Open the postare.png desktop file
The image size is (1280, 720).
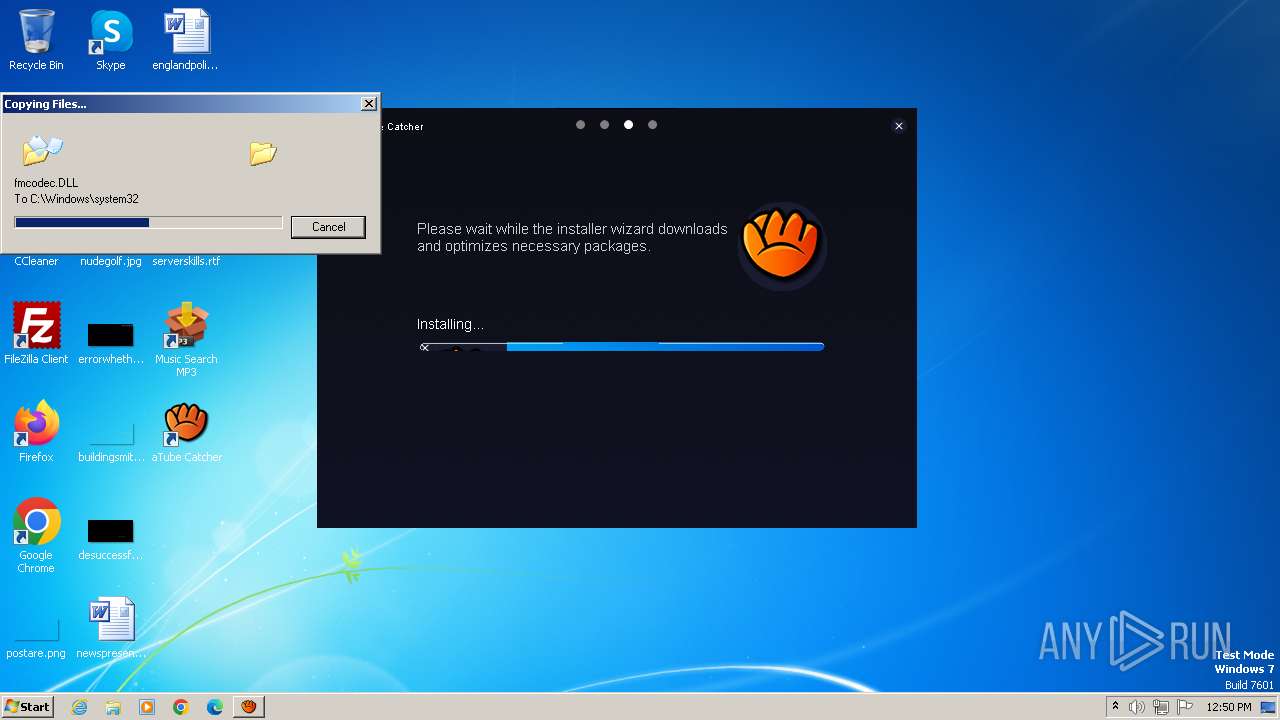pyautogui.click(x=36, y=637)
